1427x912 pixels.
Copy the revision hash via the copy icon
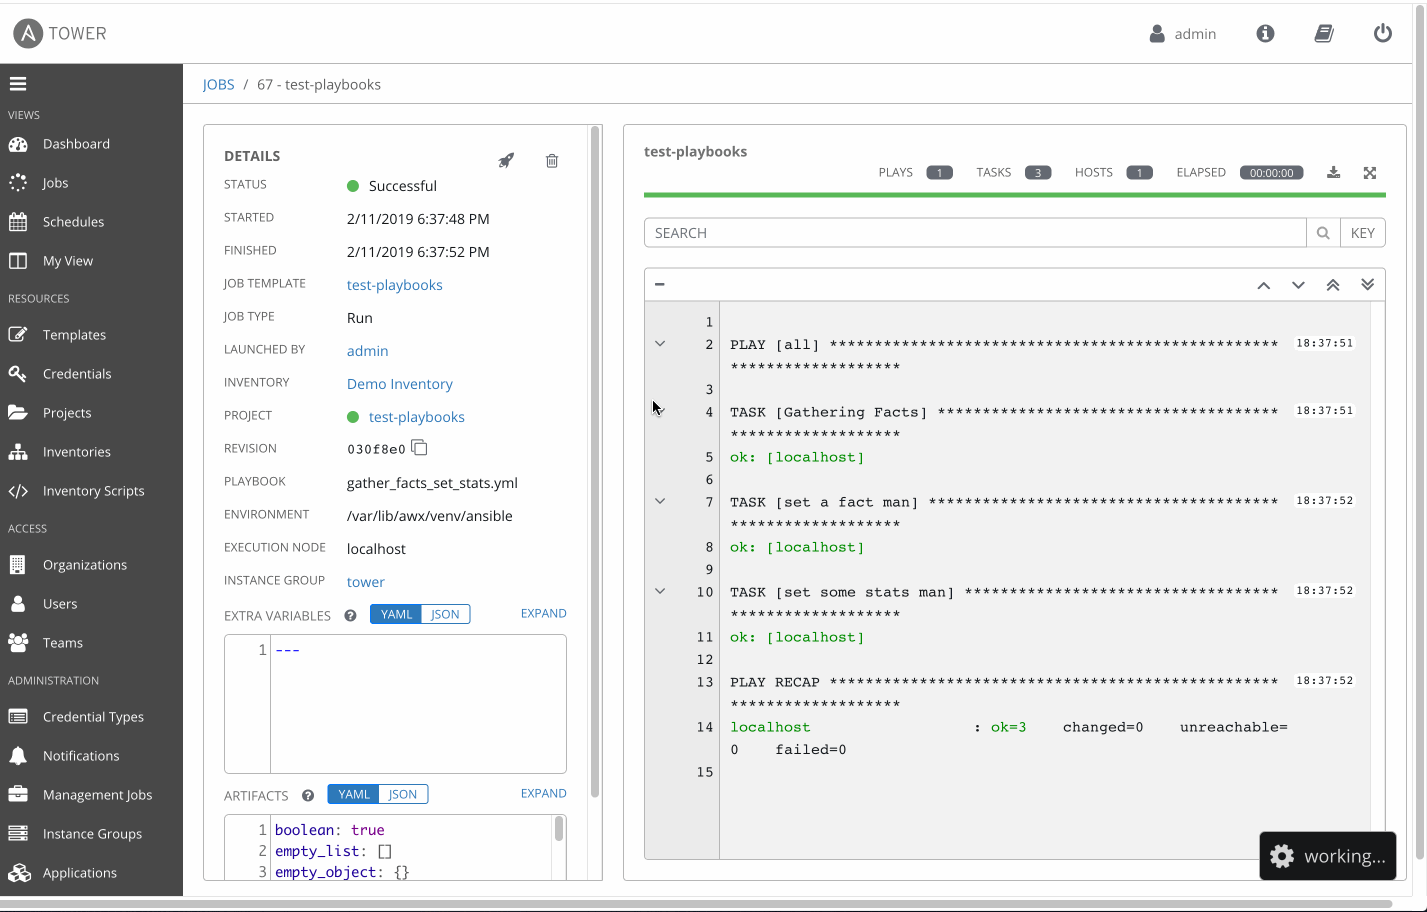pyautogui.click(x=419, y=447)
